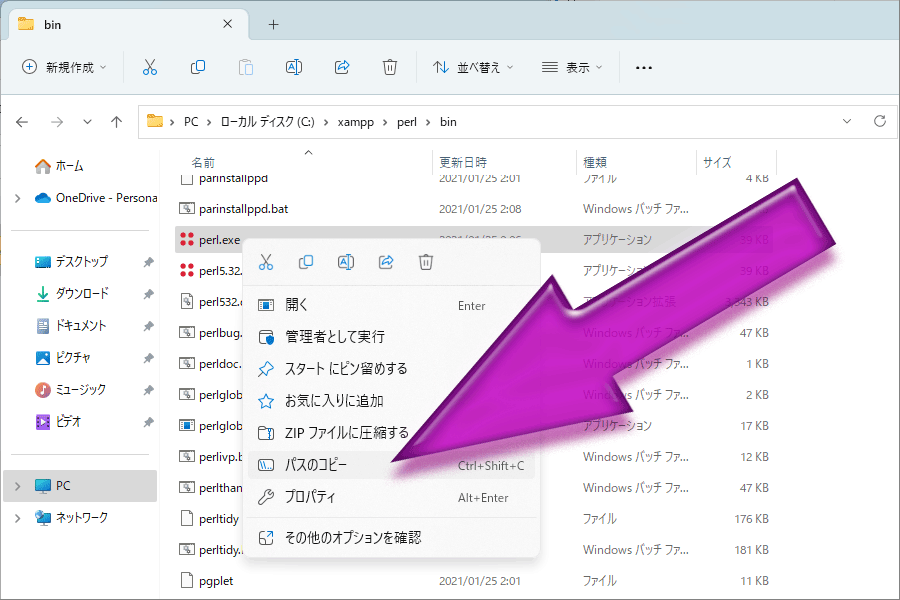Sort by the サイズ column header
This screenshot has width=900, height=600.
pos(717,162)
